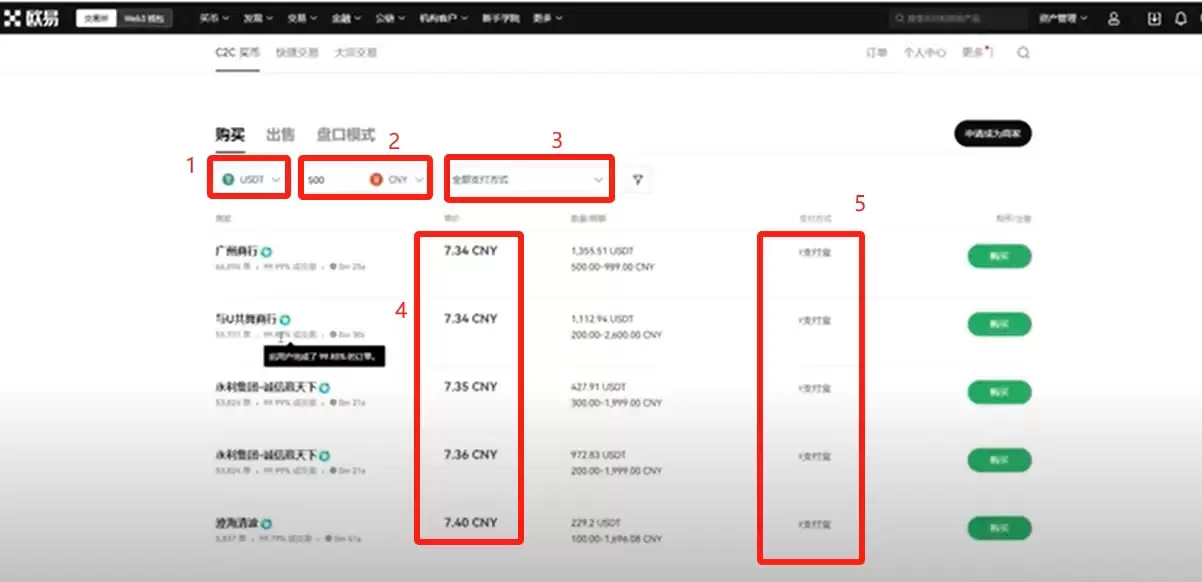Click the OKX logo
This screenshot has height=582, width=1202.
33,16
